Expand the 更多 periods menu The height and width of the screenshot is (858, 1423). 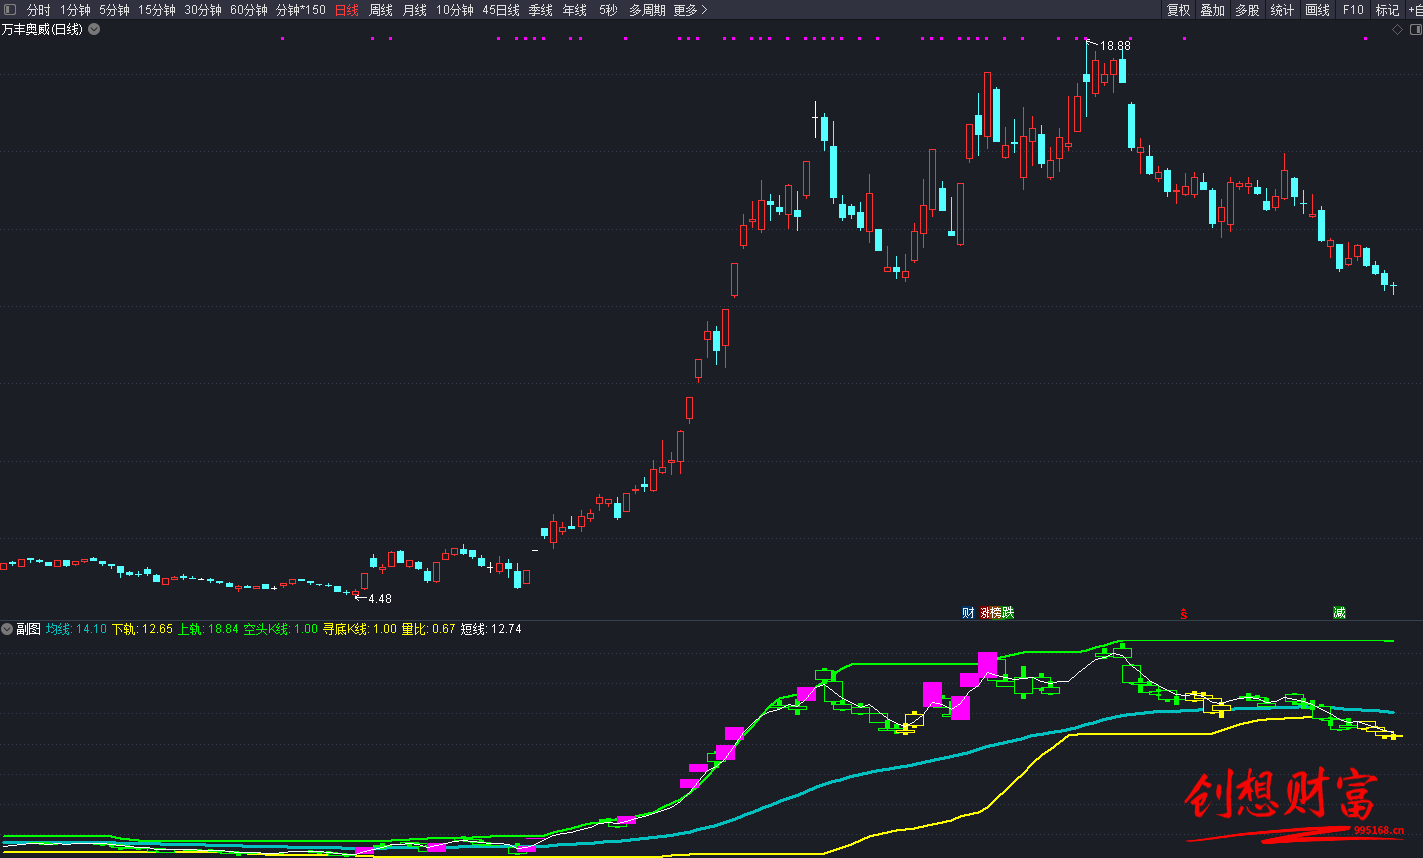[x=690, y=10]
